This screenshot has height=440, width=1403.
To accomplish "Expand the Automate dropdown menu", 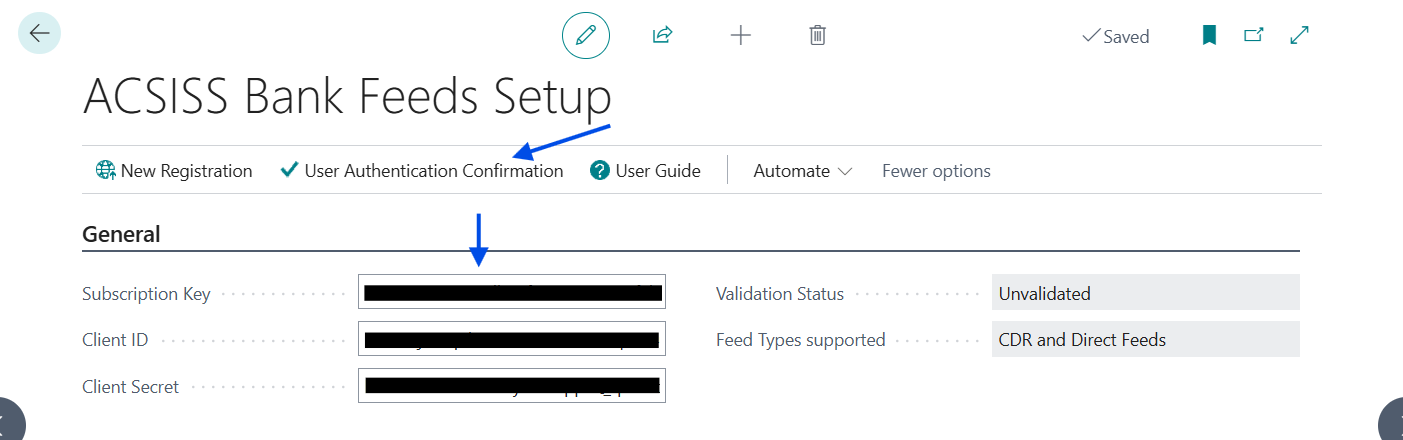I will 802,171.
